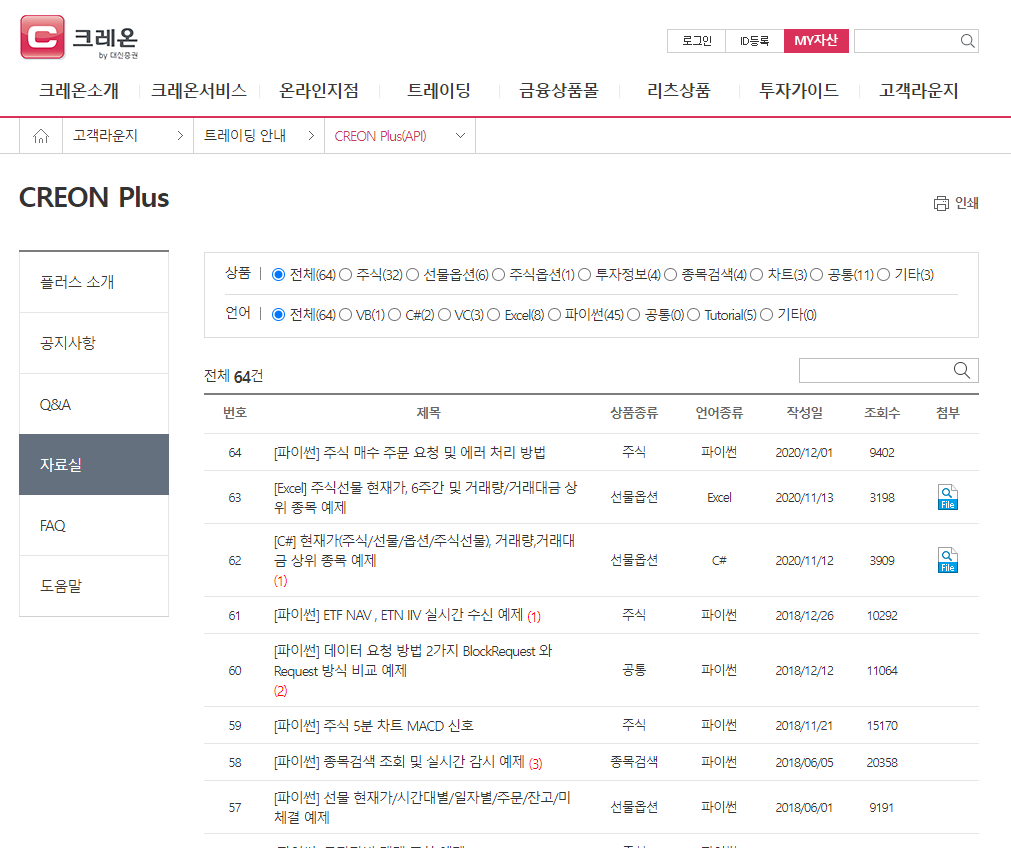Expand the CREON Plus(API) breadcrumb dropdown

[460, 136]
